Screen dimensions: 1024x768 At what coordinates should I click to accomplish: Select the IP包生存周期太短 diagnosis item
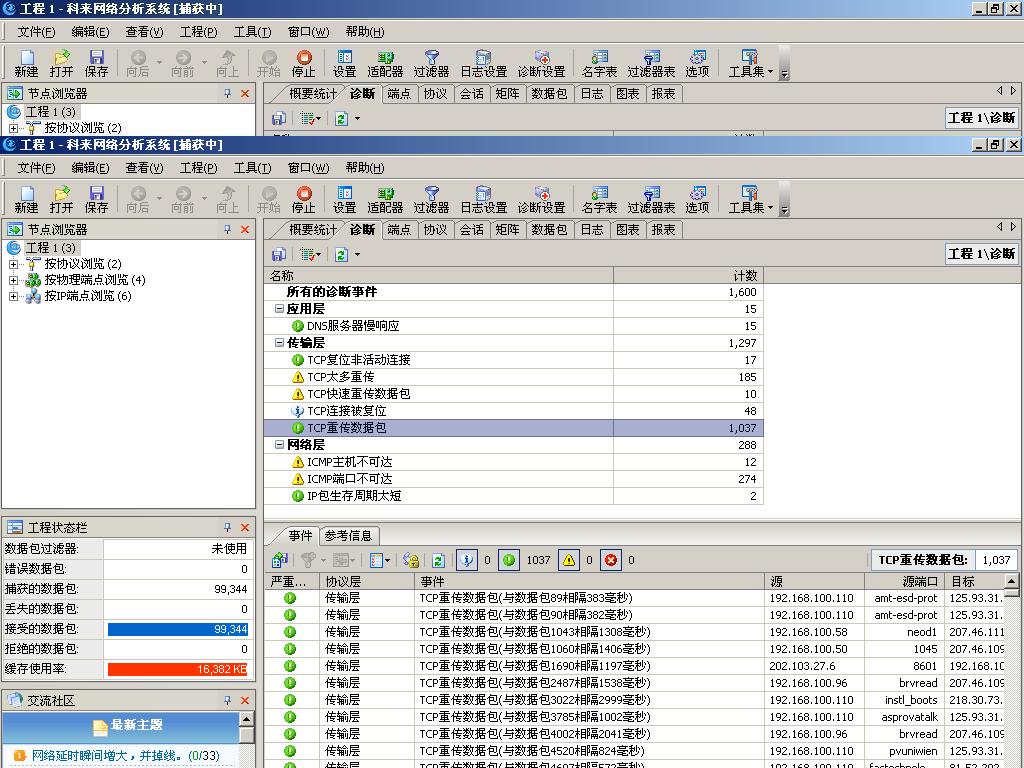353,496
